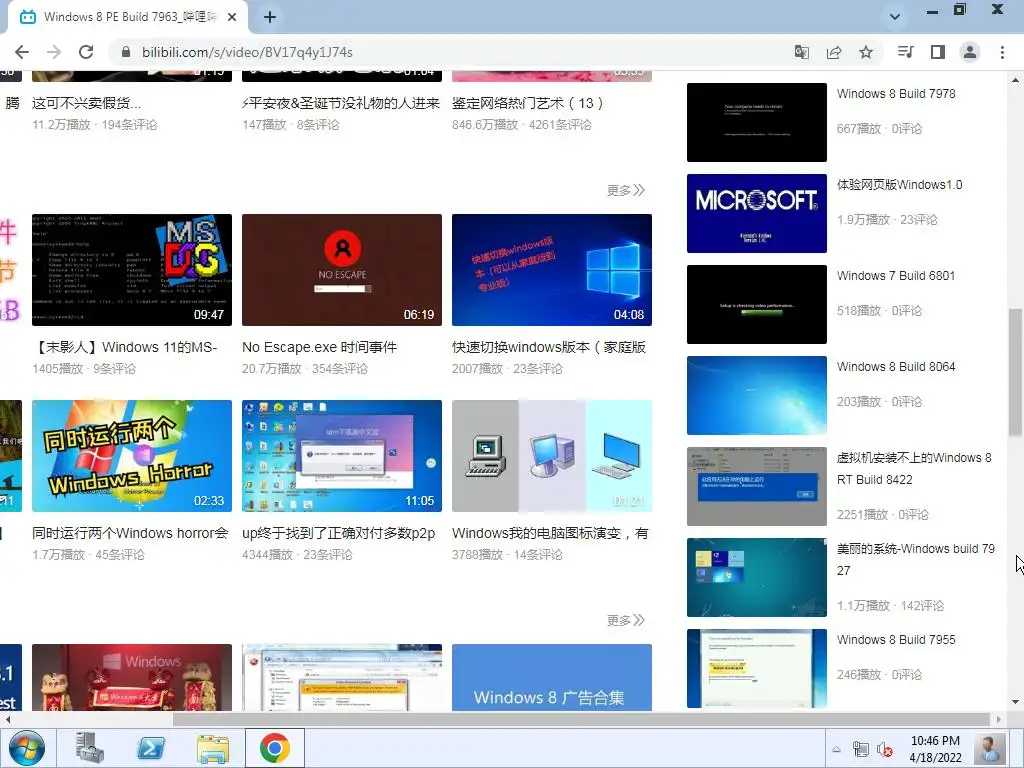
Task: Open the Windows Start button
Action: [27, 748]
